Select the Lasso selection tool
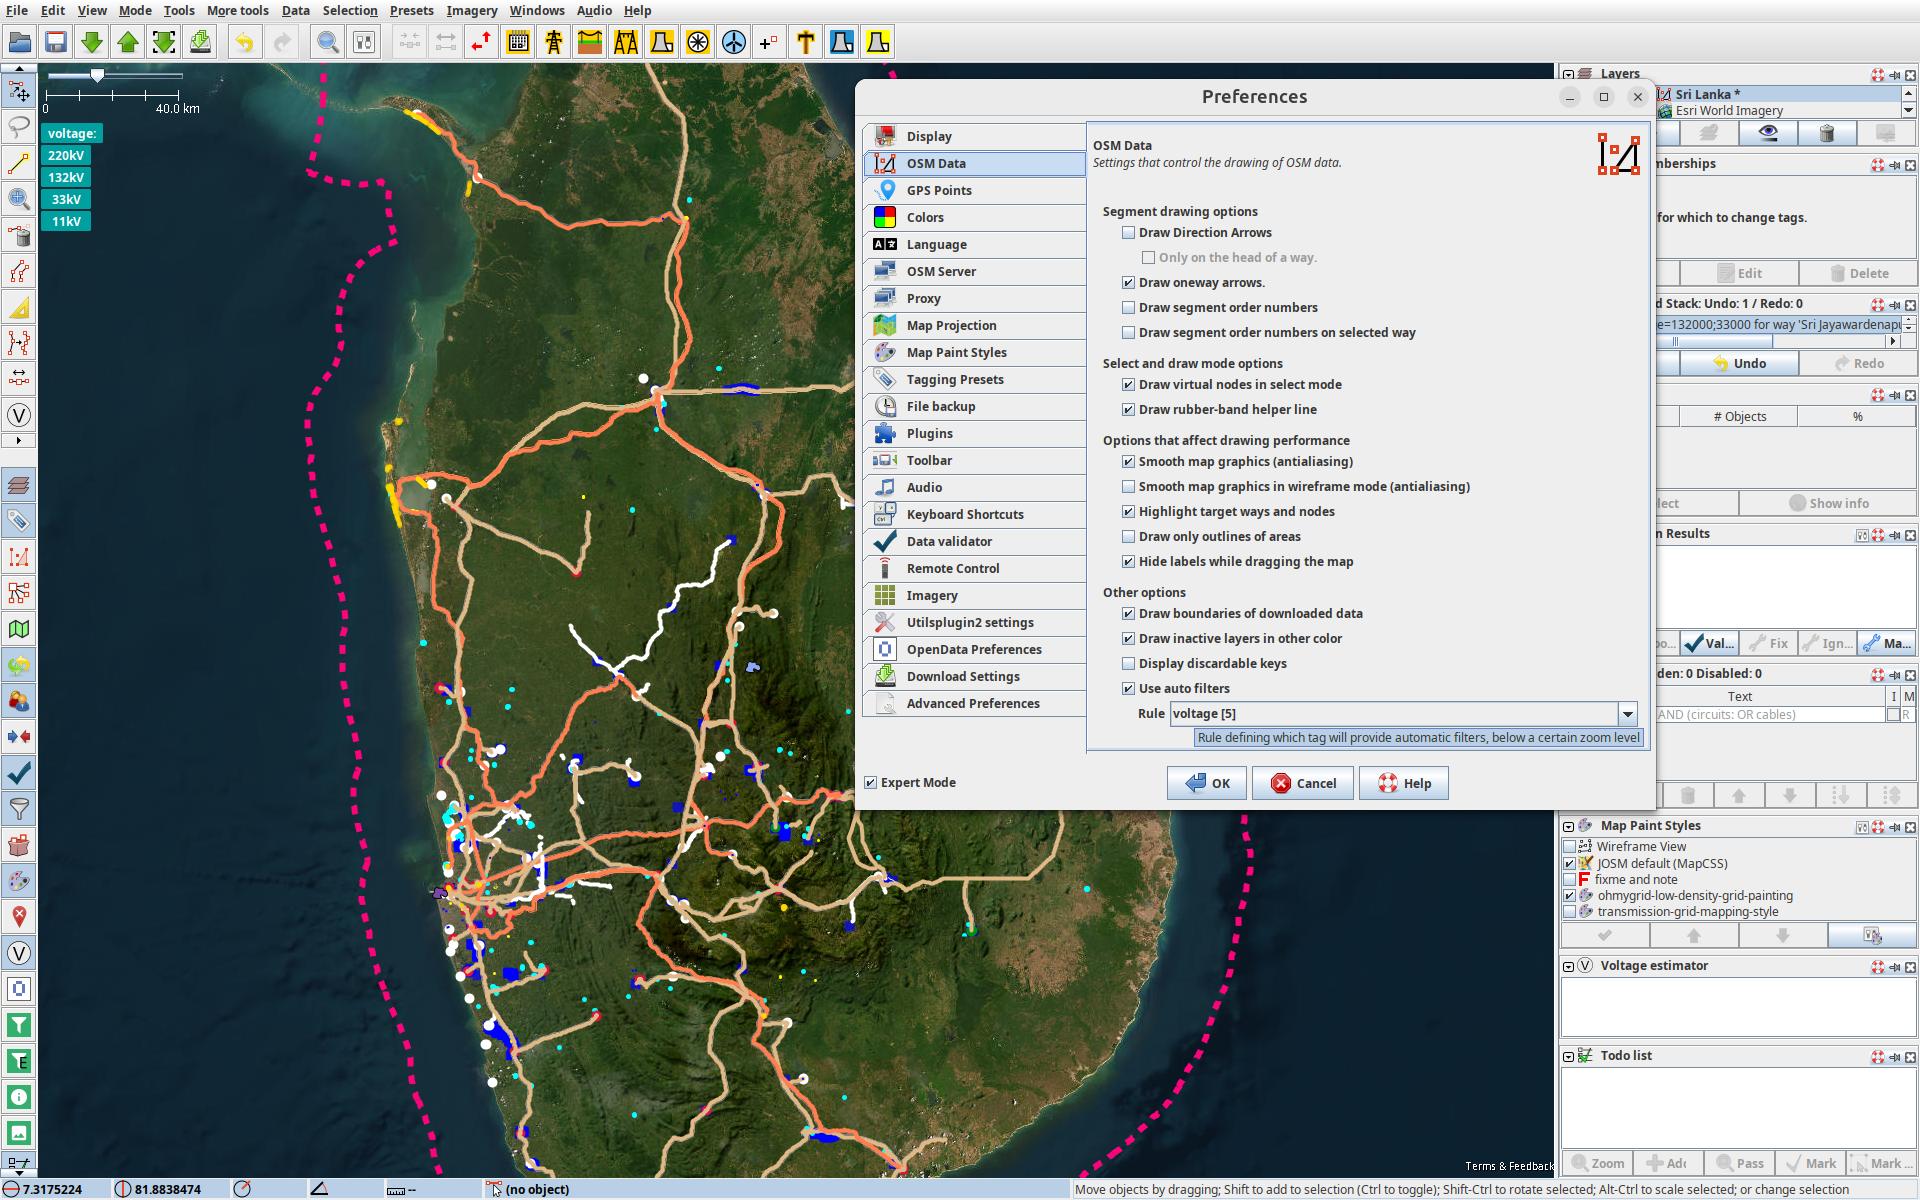Screen dimensions: 1920x1200 coord(19,127)
